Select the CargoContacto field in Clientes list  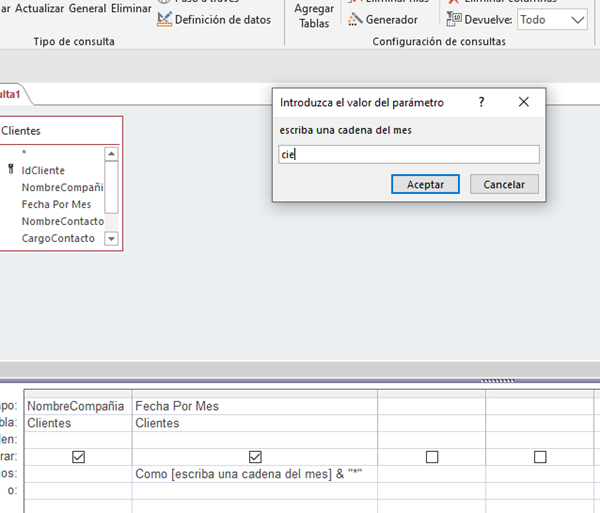point(58,238)
